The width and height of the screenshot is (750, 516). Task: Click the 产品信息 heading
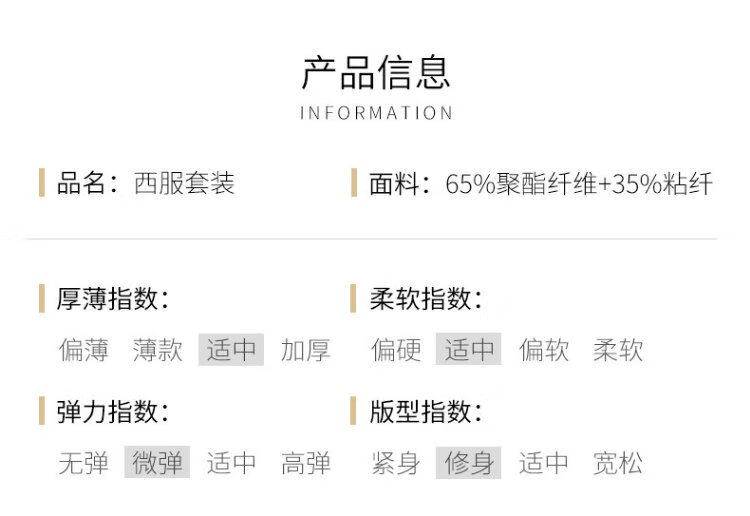[376, 72]
